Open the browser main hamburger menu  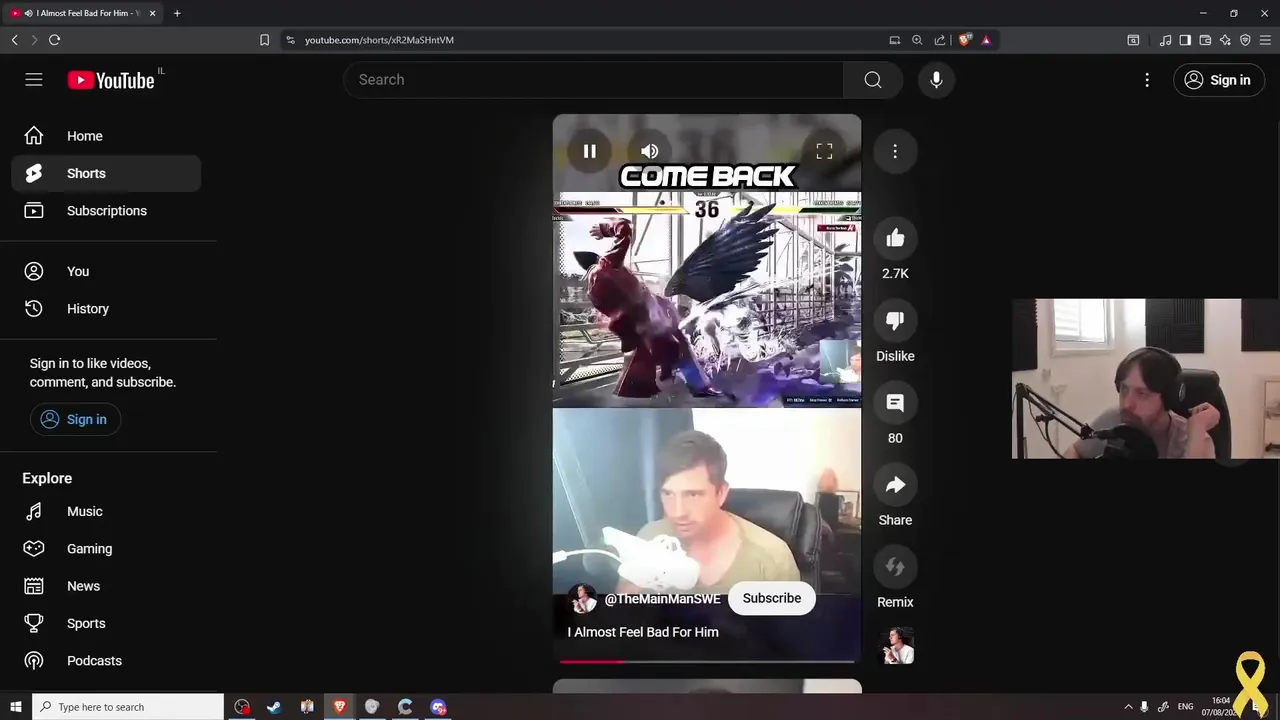click(x=1265, y=40)
